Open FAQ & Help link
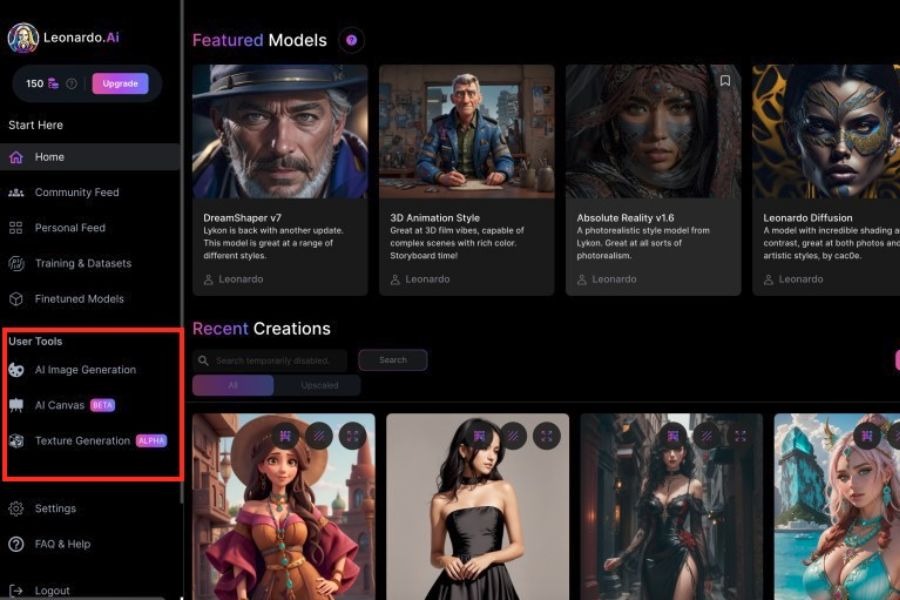 click(x=62, y=544)
